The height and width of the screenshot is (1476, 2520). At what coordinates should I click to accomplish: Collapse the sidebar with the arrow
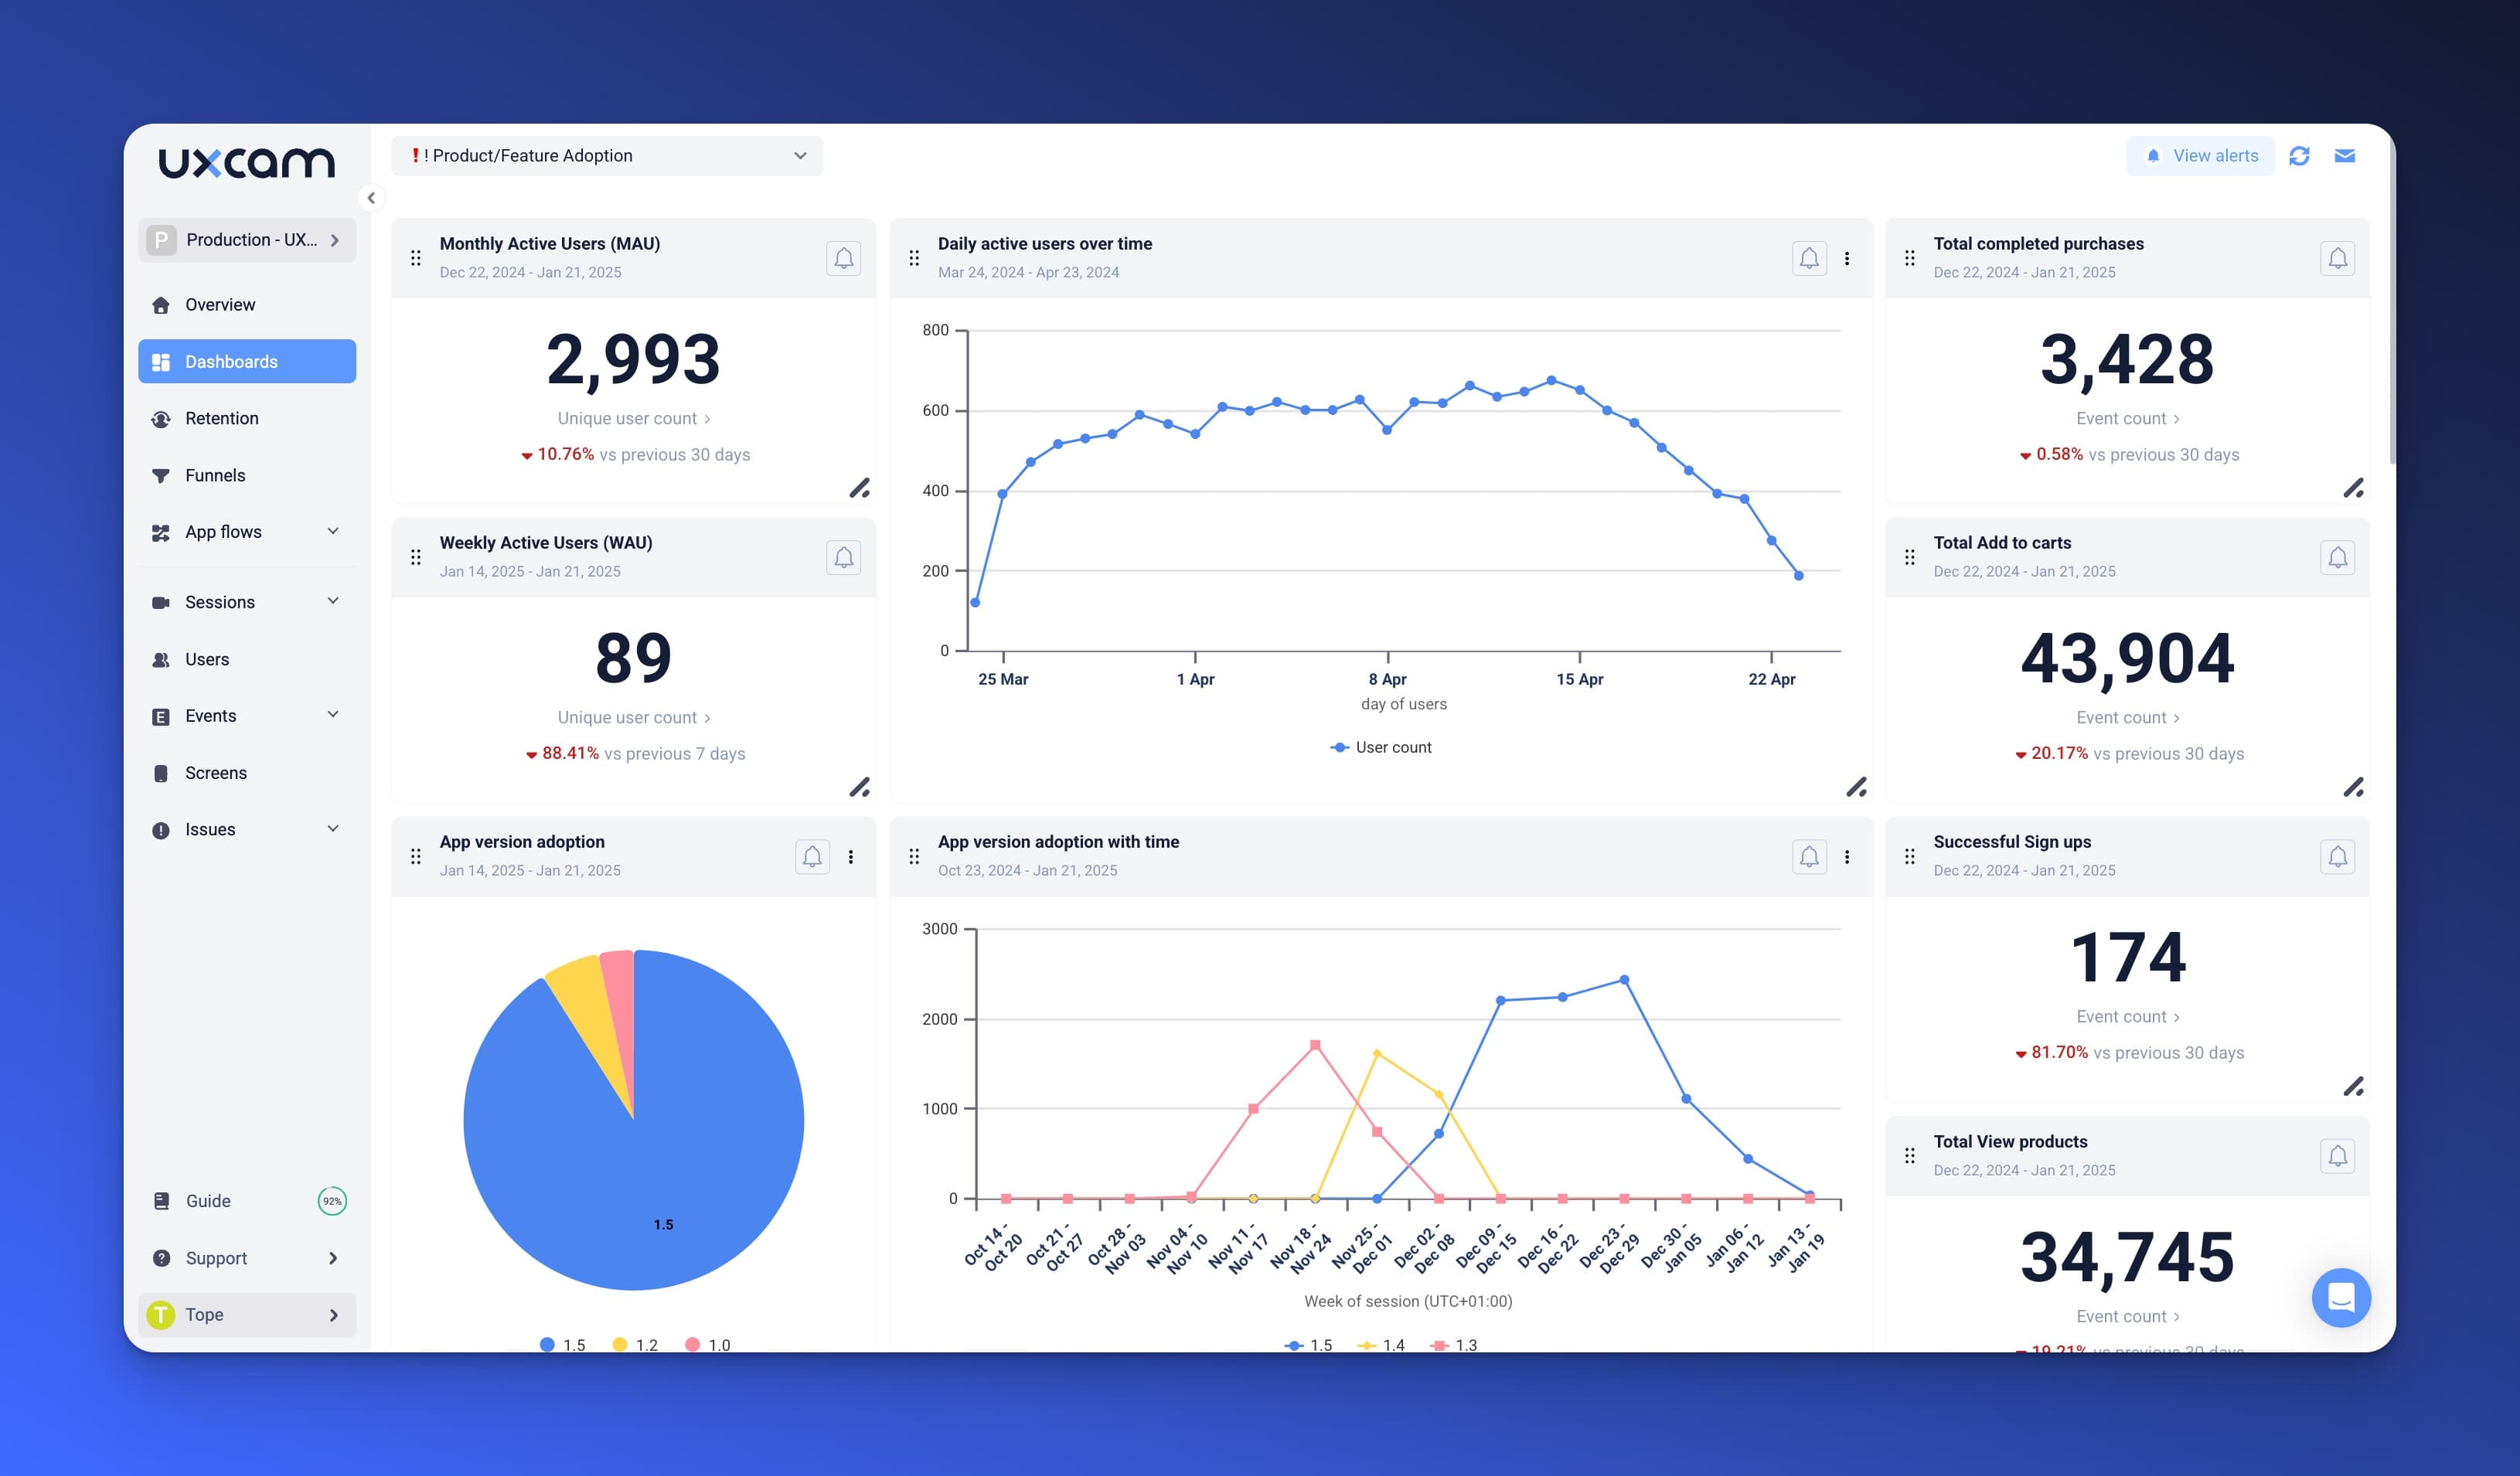pos(371,198)
